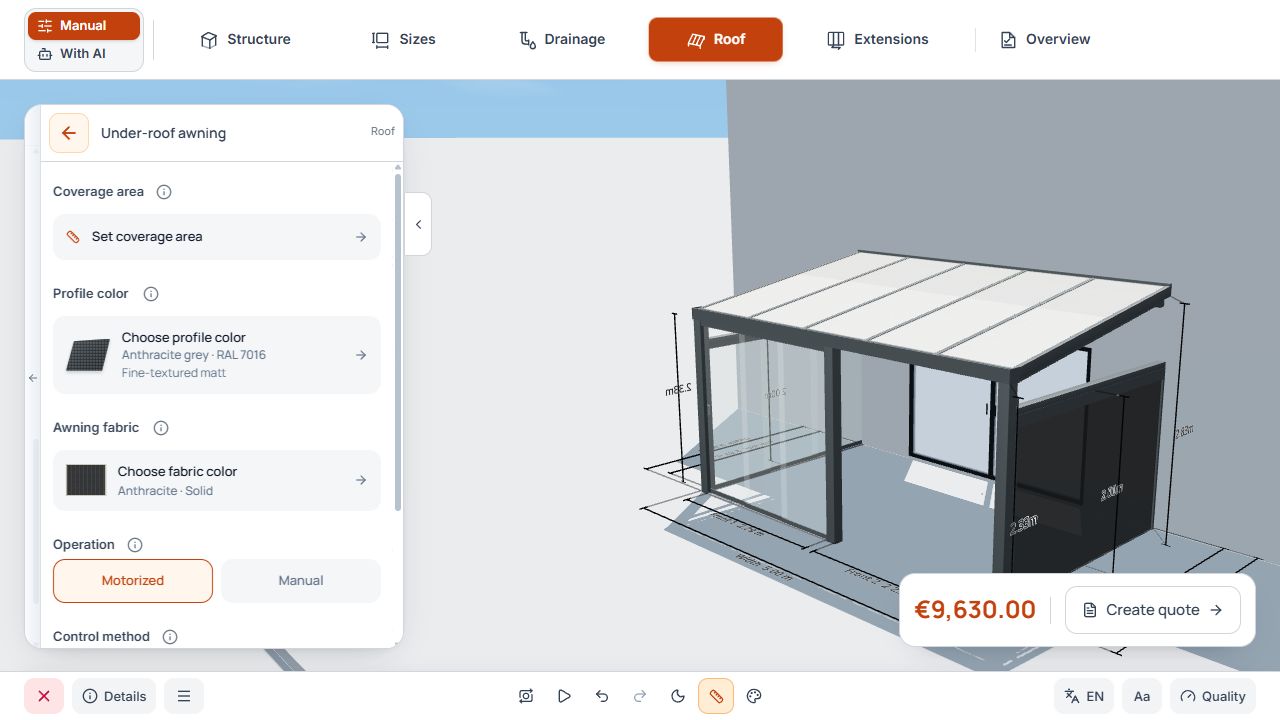Click the play animation icon

click(x=564, y=696)
